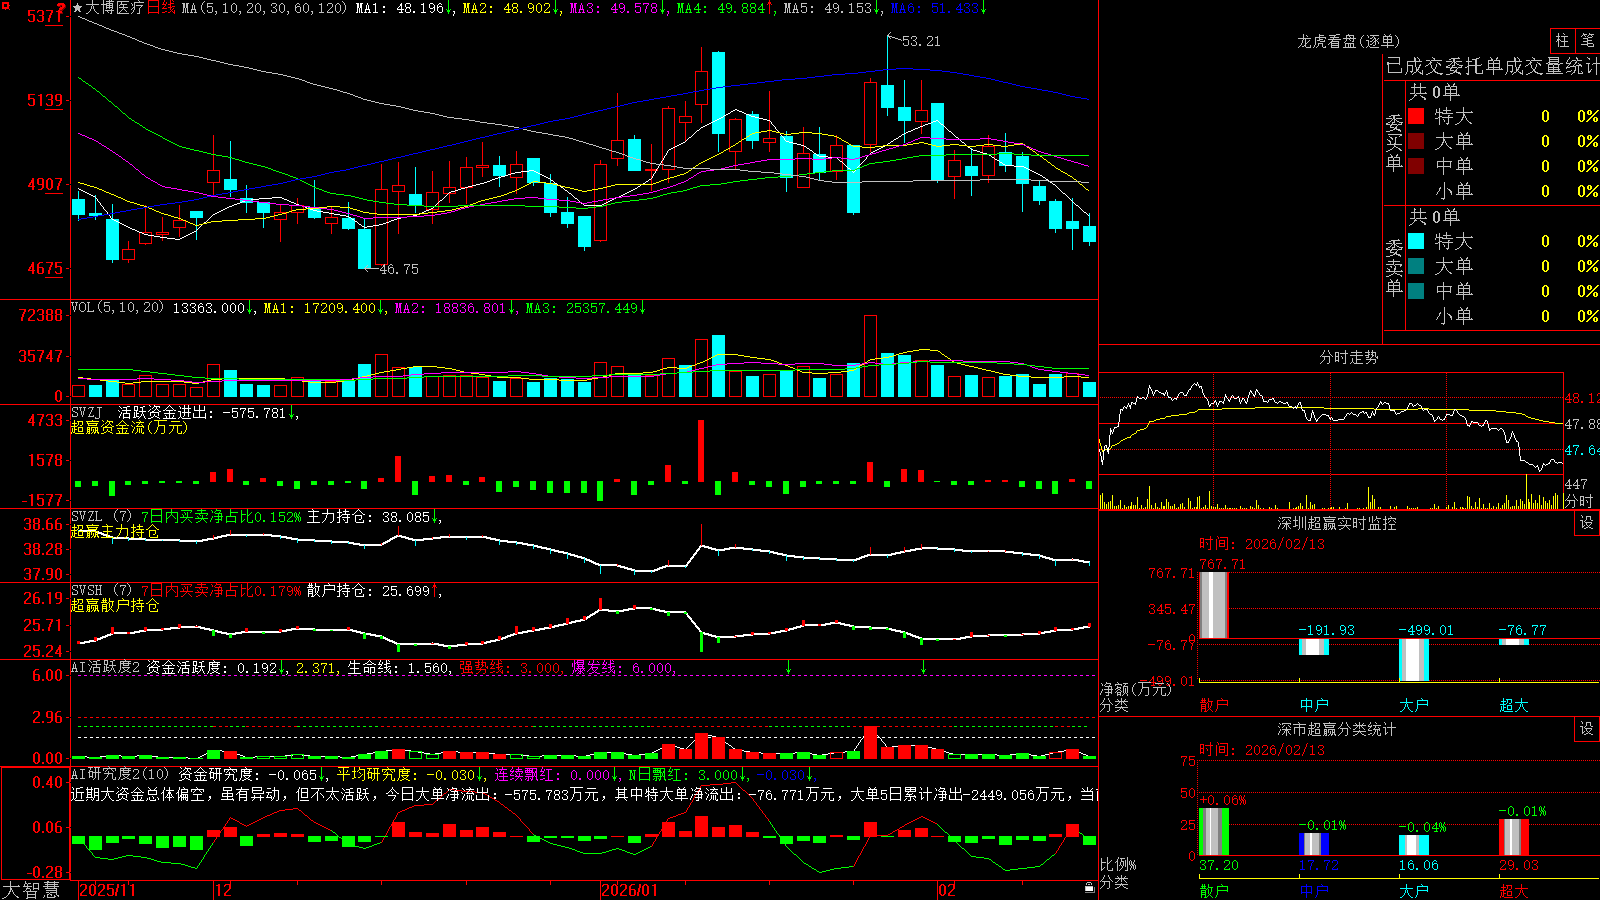Click the VOL(5,10,20) indicator label
This screenshot has width=1600, height=900.
point(117,307)
